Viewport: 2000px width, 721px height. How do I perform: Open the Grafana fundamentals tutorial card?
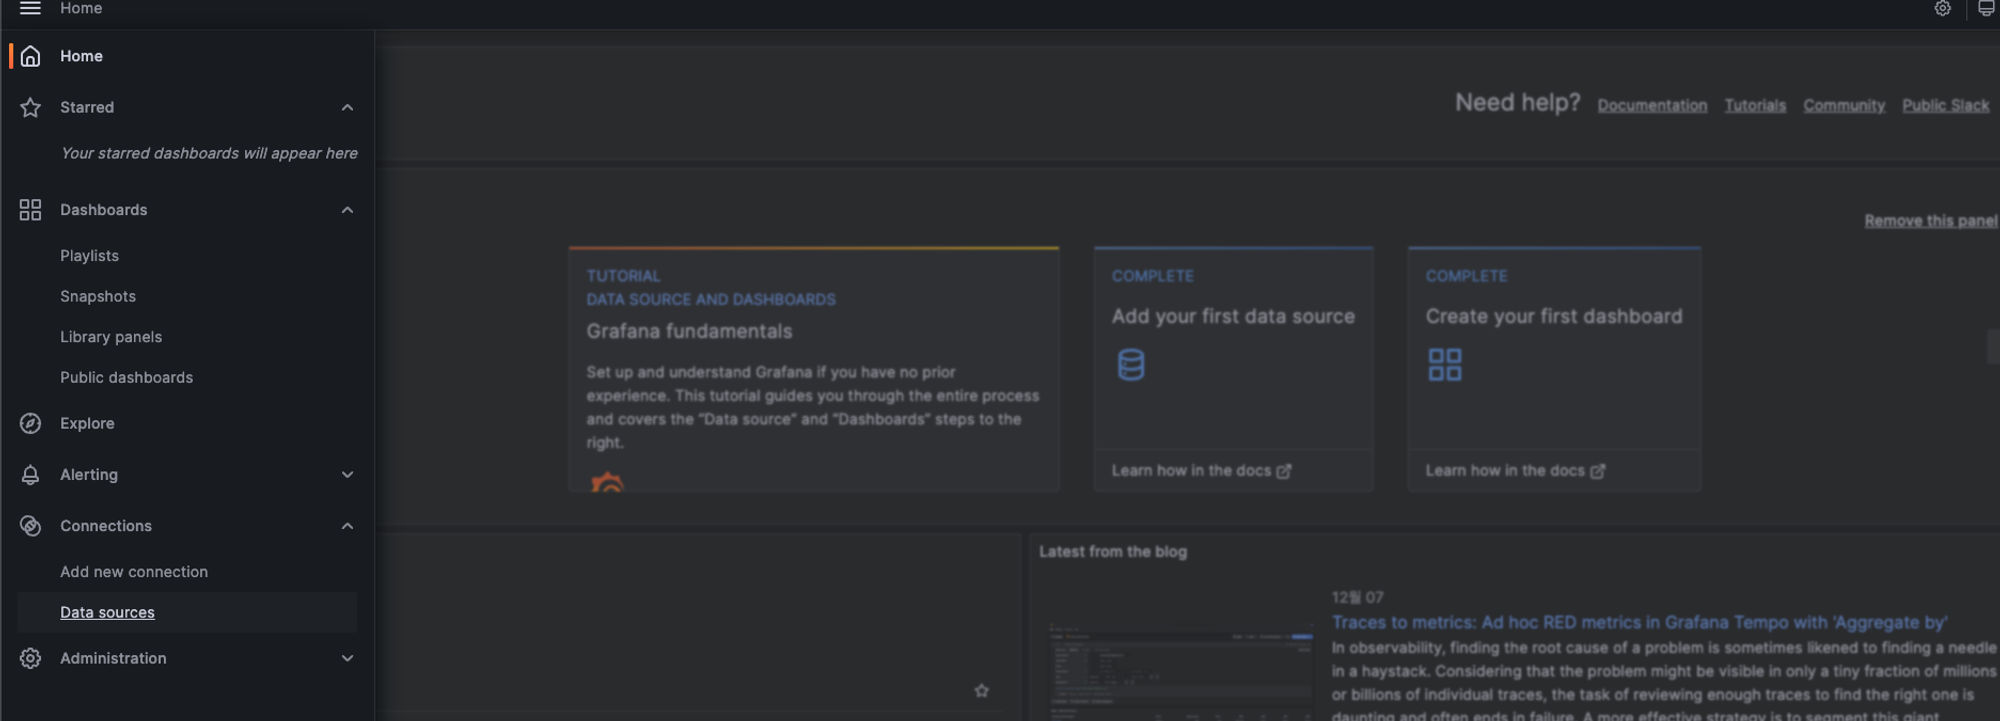(x=814, y=369)
